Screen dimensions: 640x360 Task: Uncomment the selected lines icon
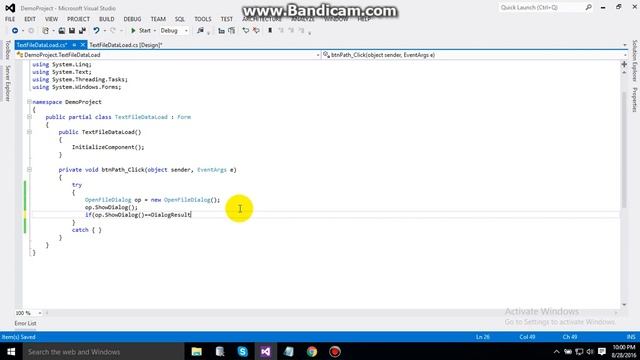click(256, 31)
